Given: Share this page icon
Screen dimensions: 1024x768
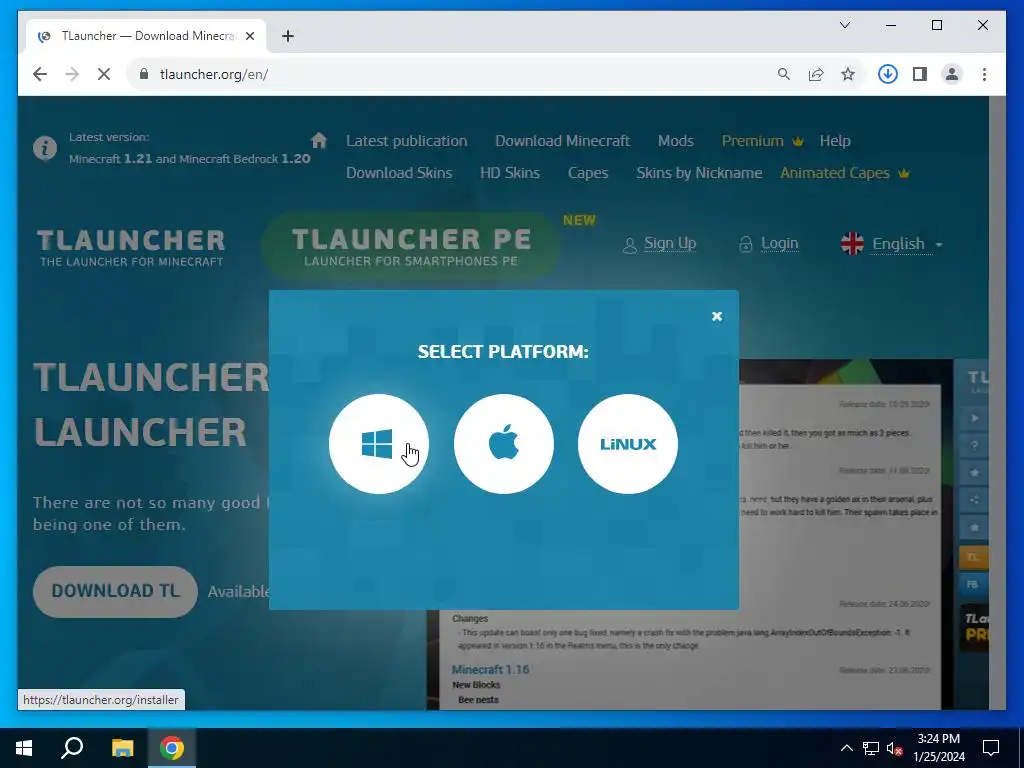Looking at the screenshot, I should coord(816,74).
